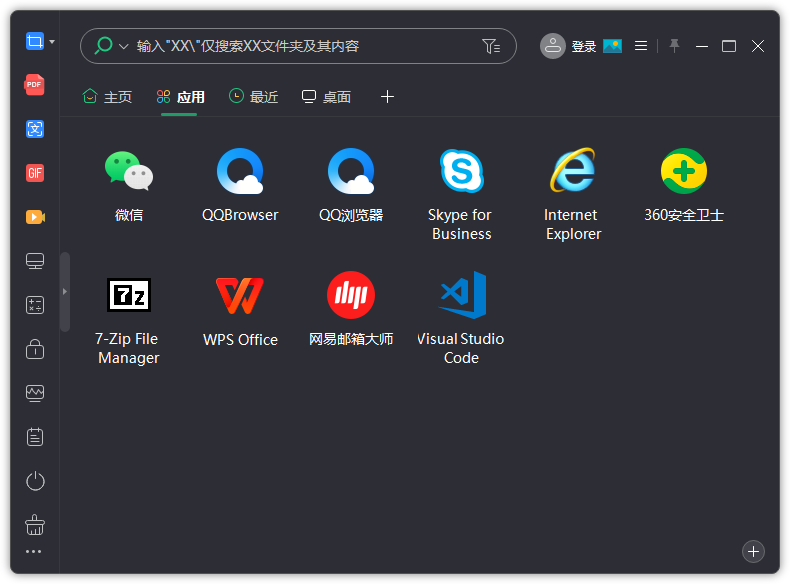Click the round add app plus button
Image resolution: width=790 pixels, height=584 pixels.
tap(753, 551)
